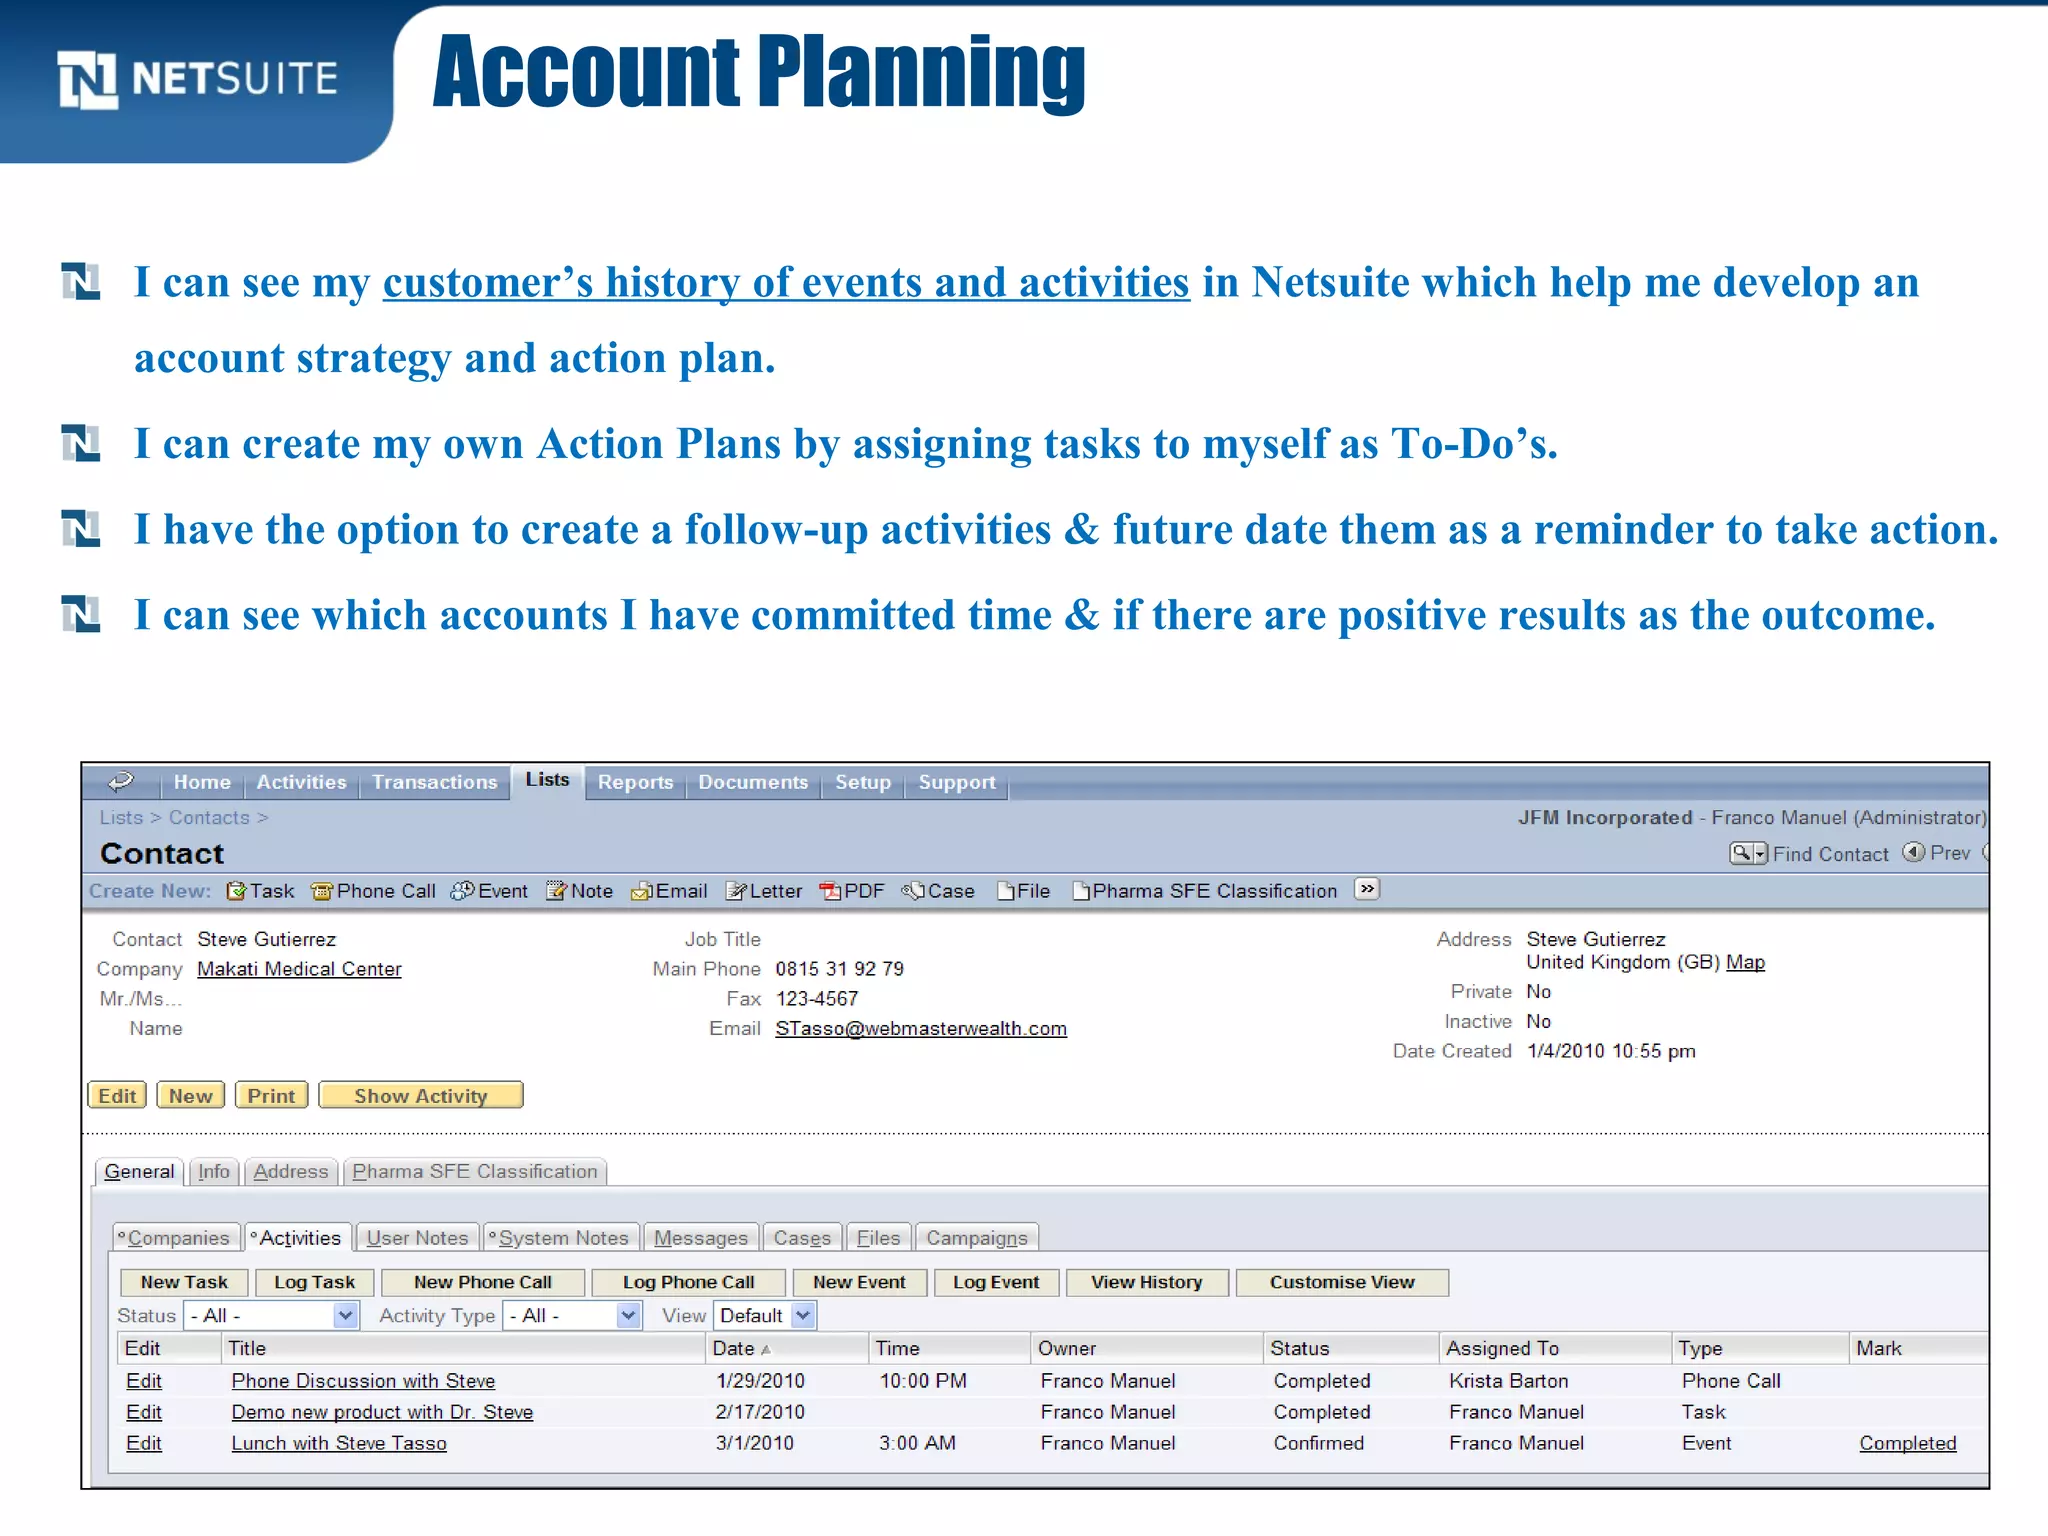Screen dimensions: 2048x1536
Task: Open the Transactions menu
Action: (x=434, y=782)
